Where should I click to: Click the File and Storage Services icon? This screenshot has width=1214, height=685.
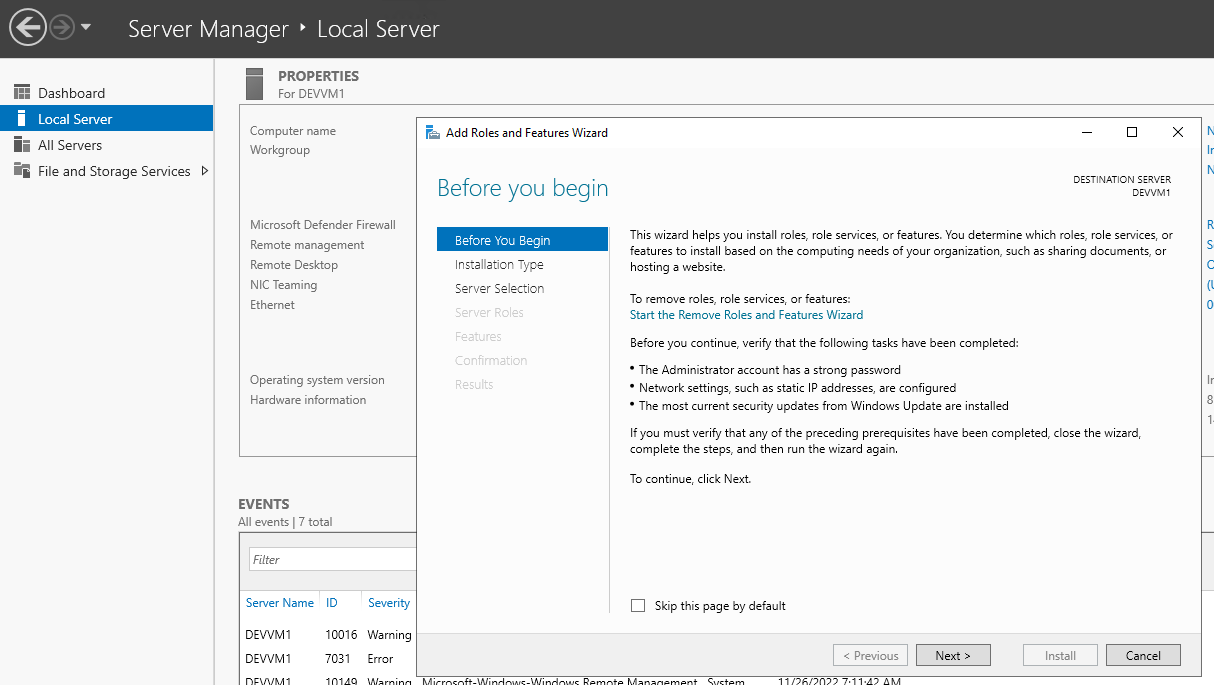point(22,170)
